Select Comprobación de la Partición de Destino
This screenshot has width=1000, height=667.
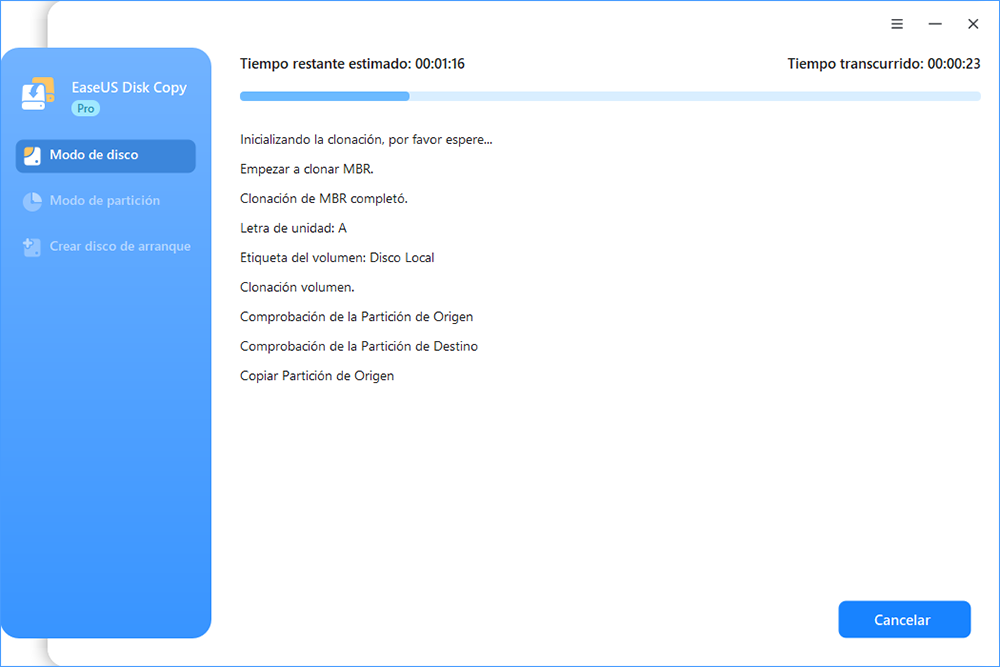tap(359, 346)
